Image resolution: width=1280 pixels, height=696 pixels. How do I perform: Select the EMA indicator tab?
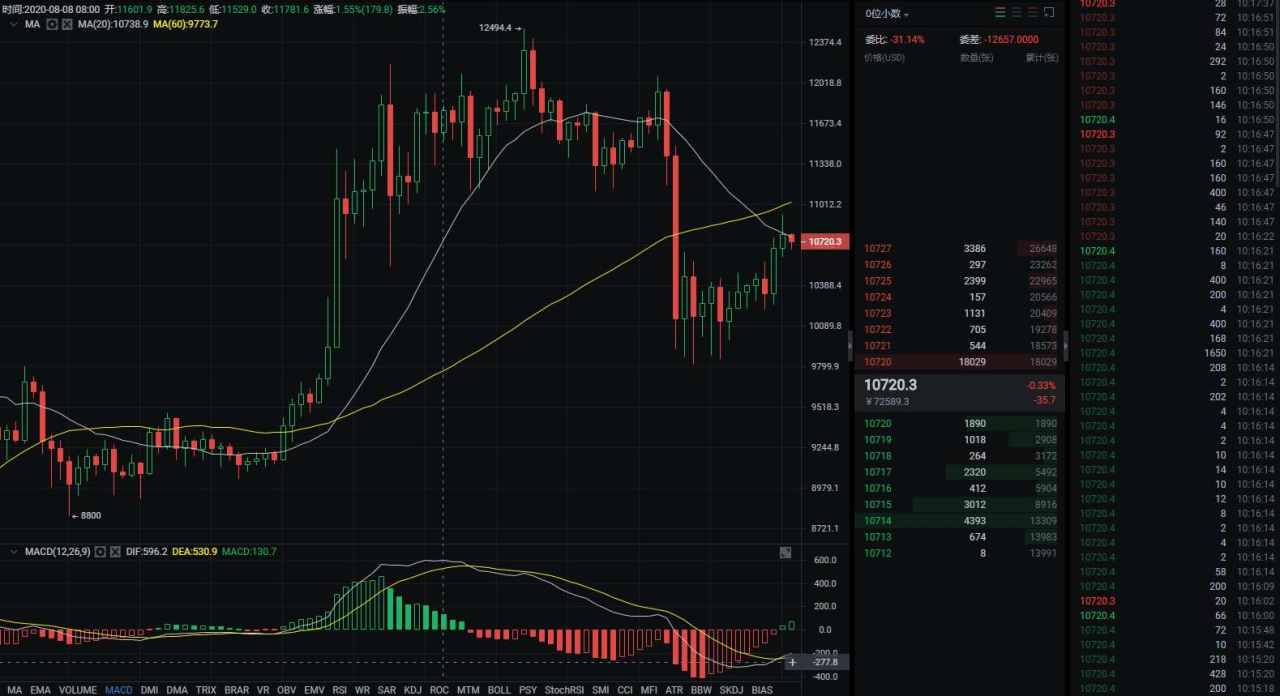(40, 690)
